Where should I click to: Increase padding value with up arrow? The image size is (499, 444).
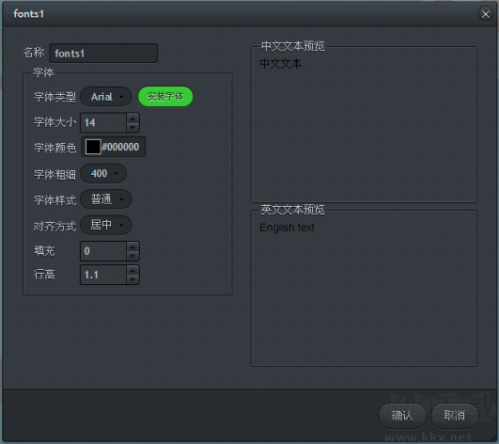point(133,247)
